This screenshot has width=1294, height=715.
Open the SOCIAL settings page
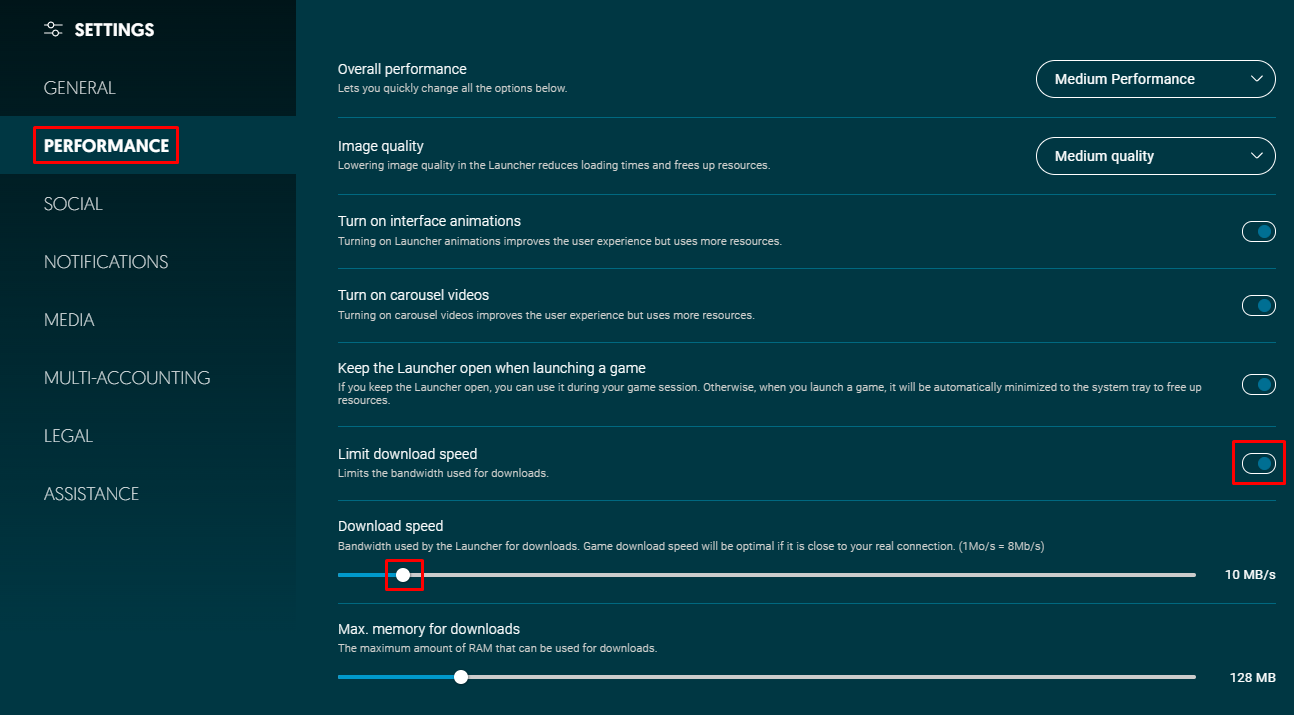[x=73, y=203]
